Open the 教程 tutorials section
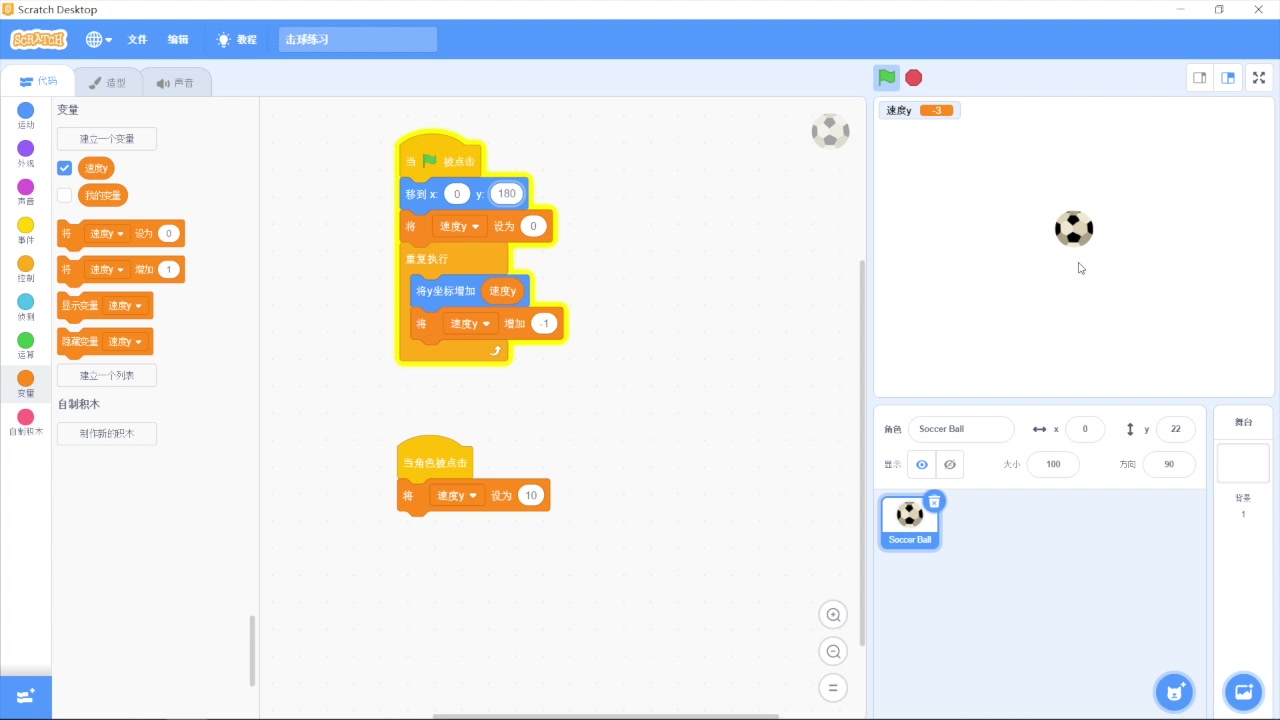The height and width of the screenshot is (720, 1280). coord(238,39)
